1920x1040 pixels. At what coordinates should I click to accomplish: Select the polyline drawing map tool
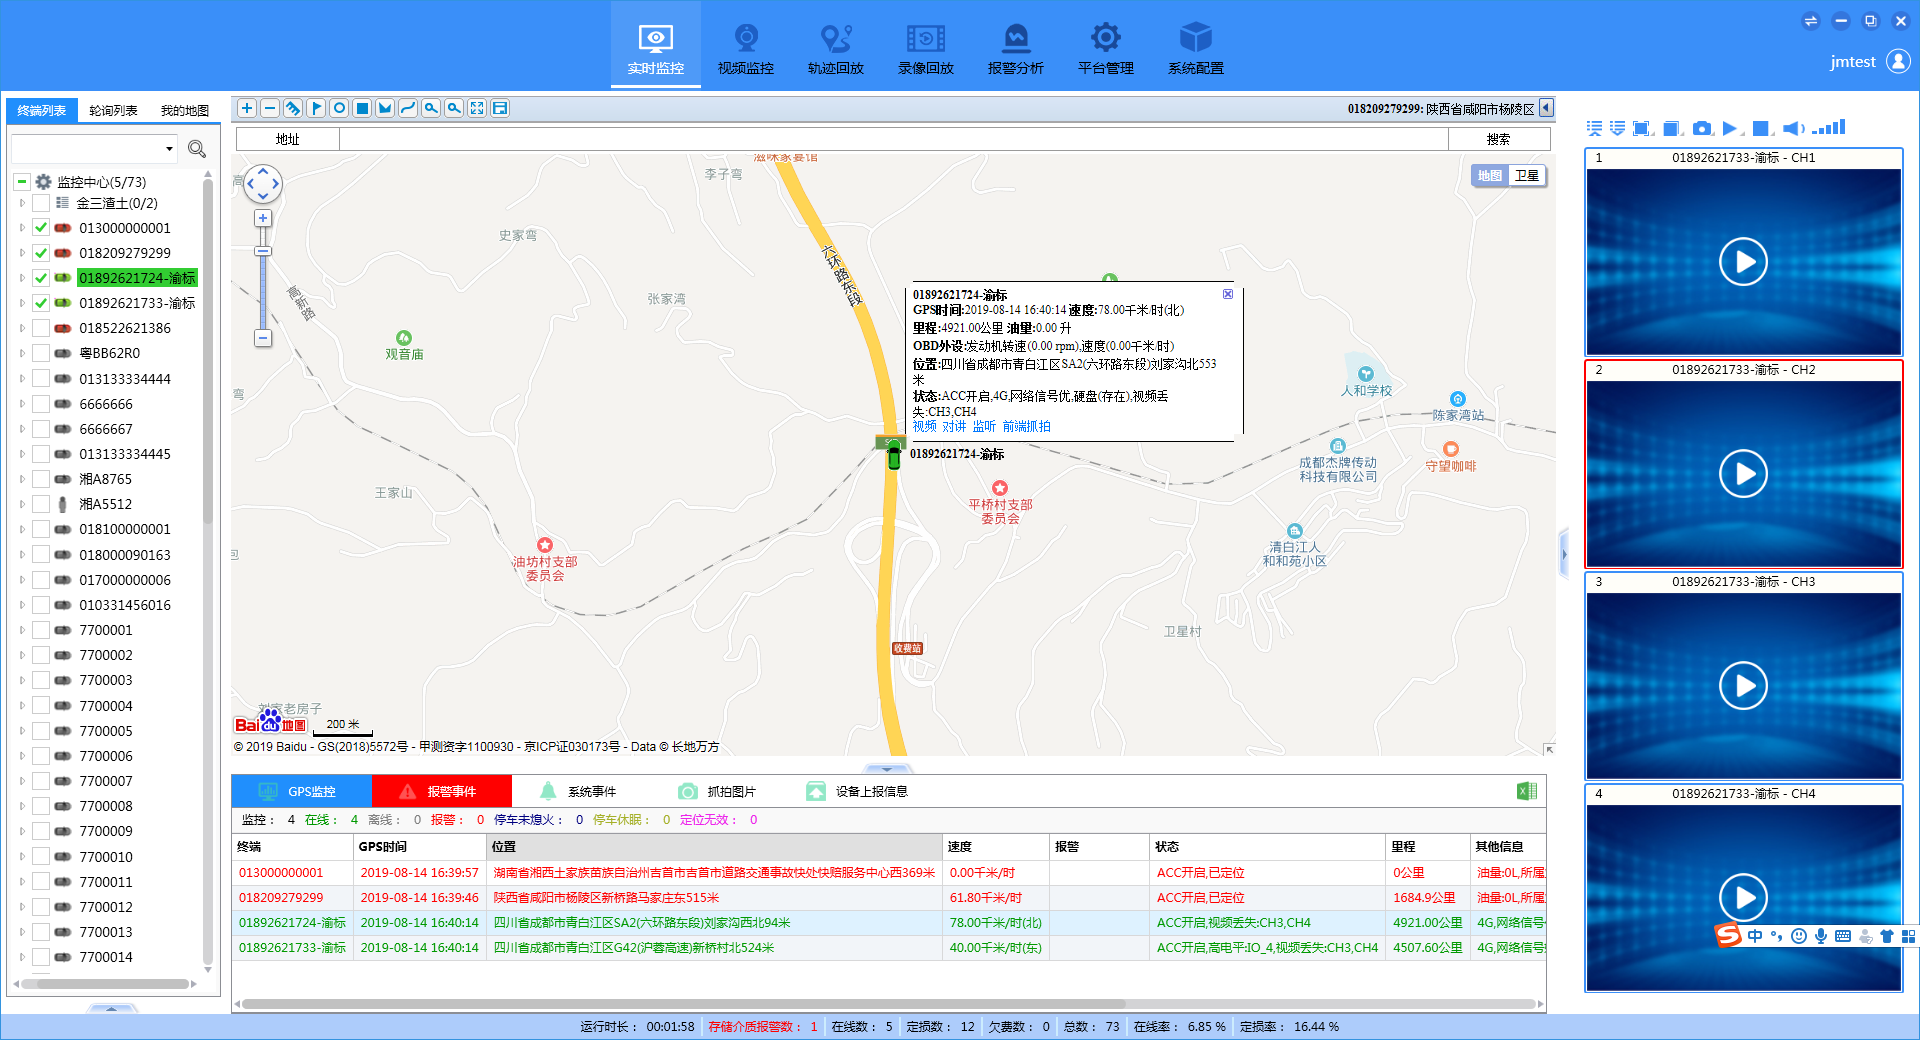(x=408, y=108)
